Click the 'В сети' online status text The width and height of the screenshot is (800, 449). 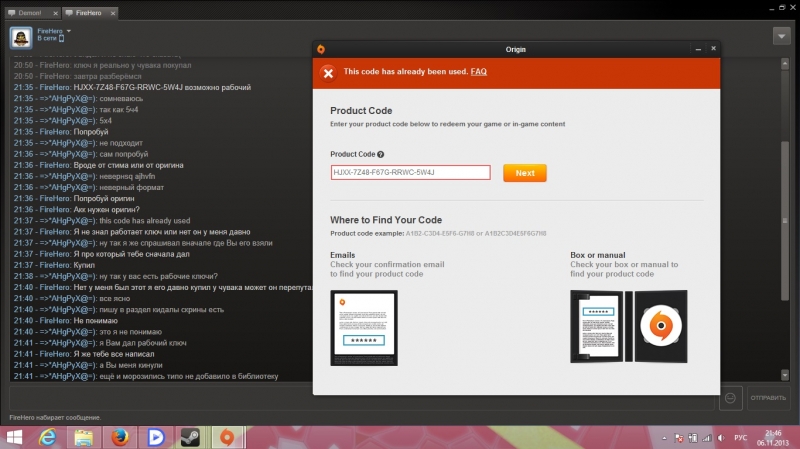[x=46, y=38]
